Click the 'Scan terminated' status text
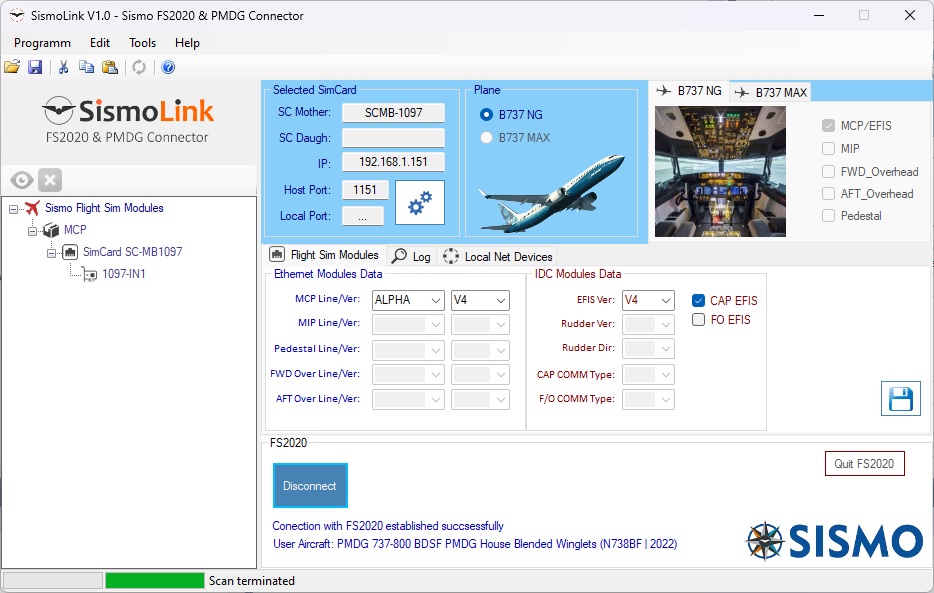Image resolution: width=934 pixels, height=593 pixels. click(x=251, y=580)
